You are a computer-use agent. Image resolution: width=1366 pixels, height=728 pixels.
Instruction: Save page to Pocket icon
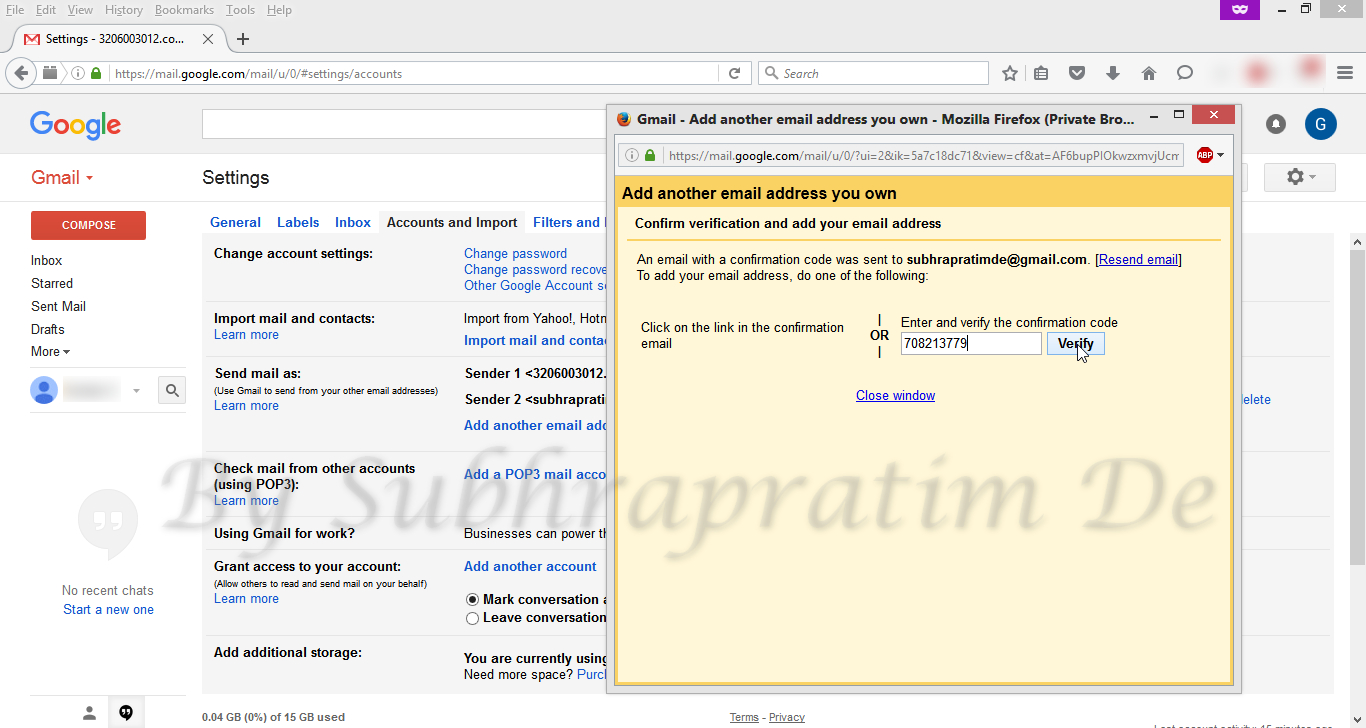[1077, 73]
